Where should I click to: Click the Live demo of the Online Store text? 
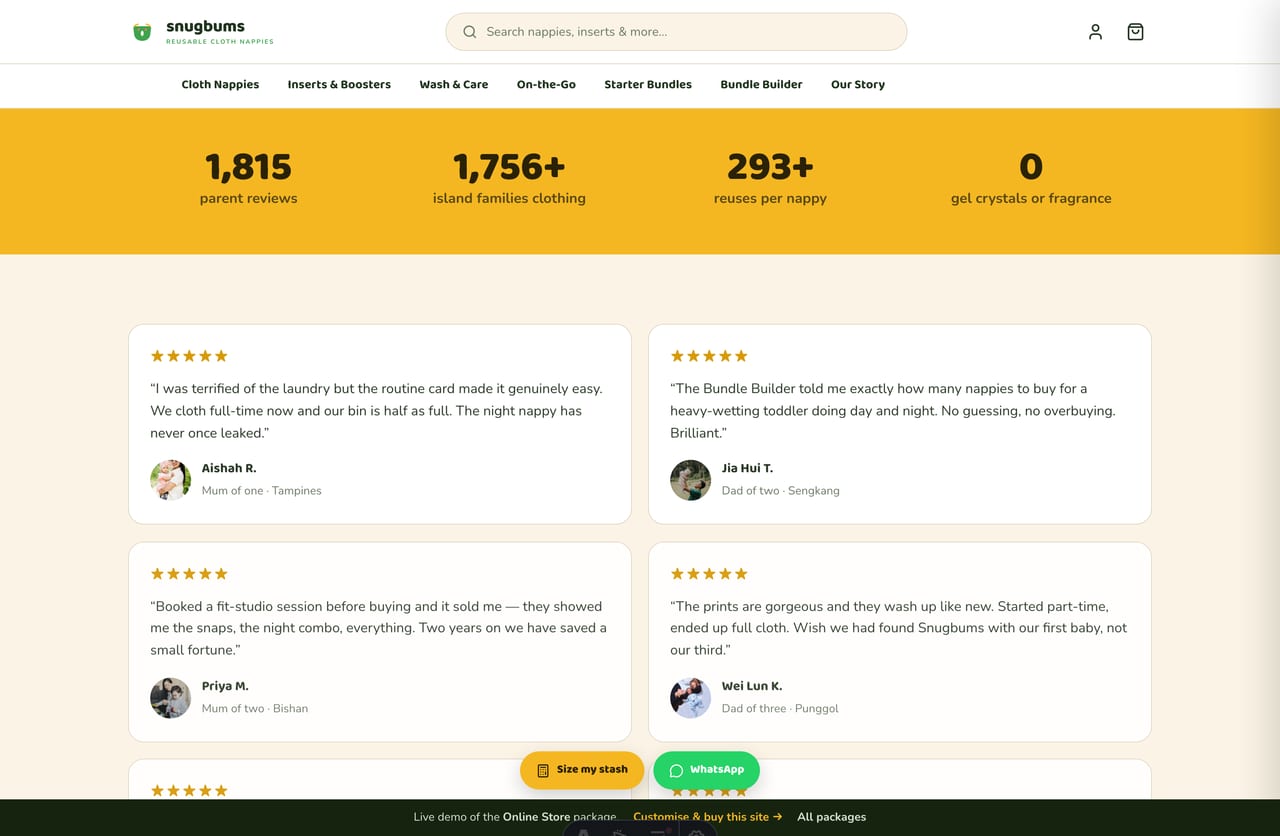tap(515, 817)
